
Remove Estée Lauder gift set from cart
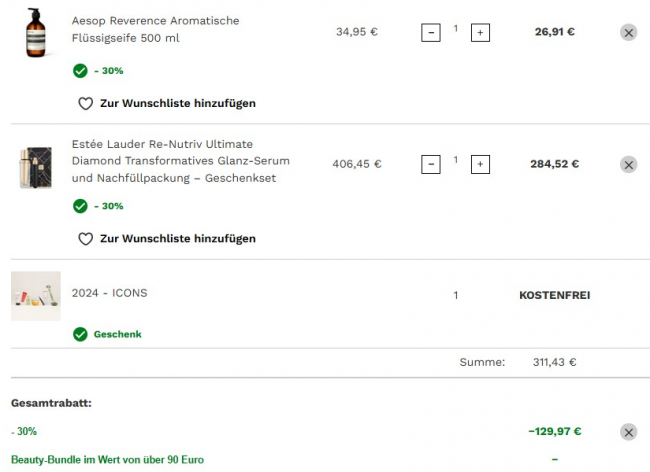click(x=628, y=165)
